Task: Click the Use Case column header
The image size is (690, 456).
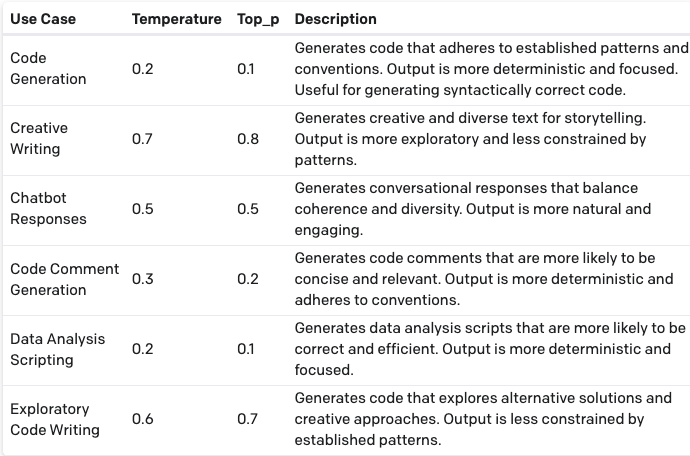Action: point(43,19)
